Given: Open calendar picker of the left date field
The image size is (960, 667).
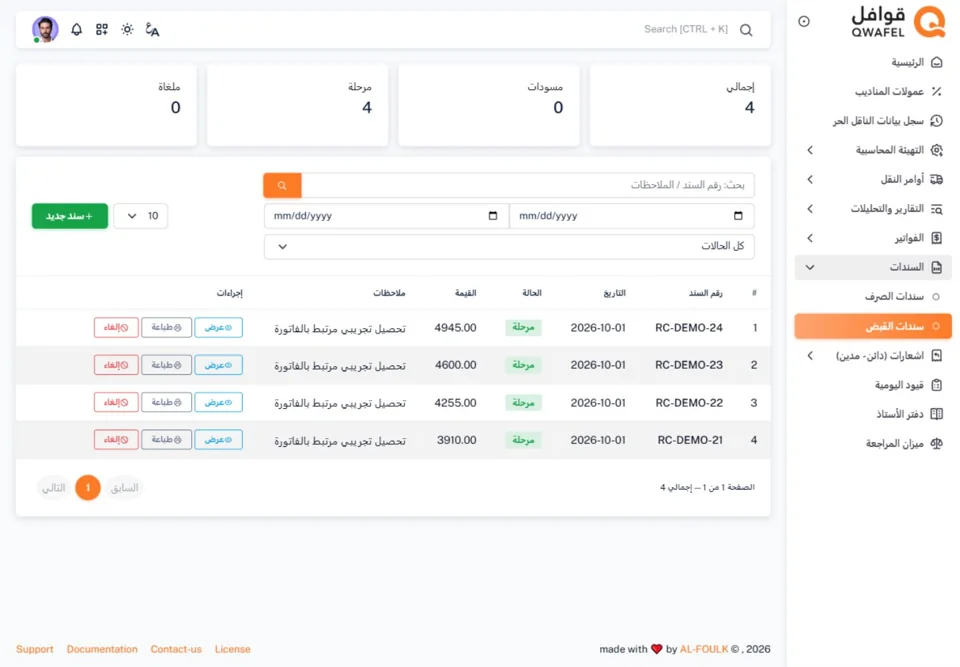Looking at the screenshot, I should pyautogui.click(x=493, y=216).
